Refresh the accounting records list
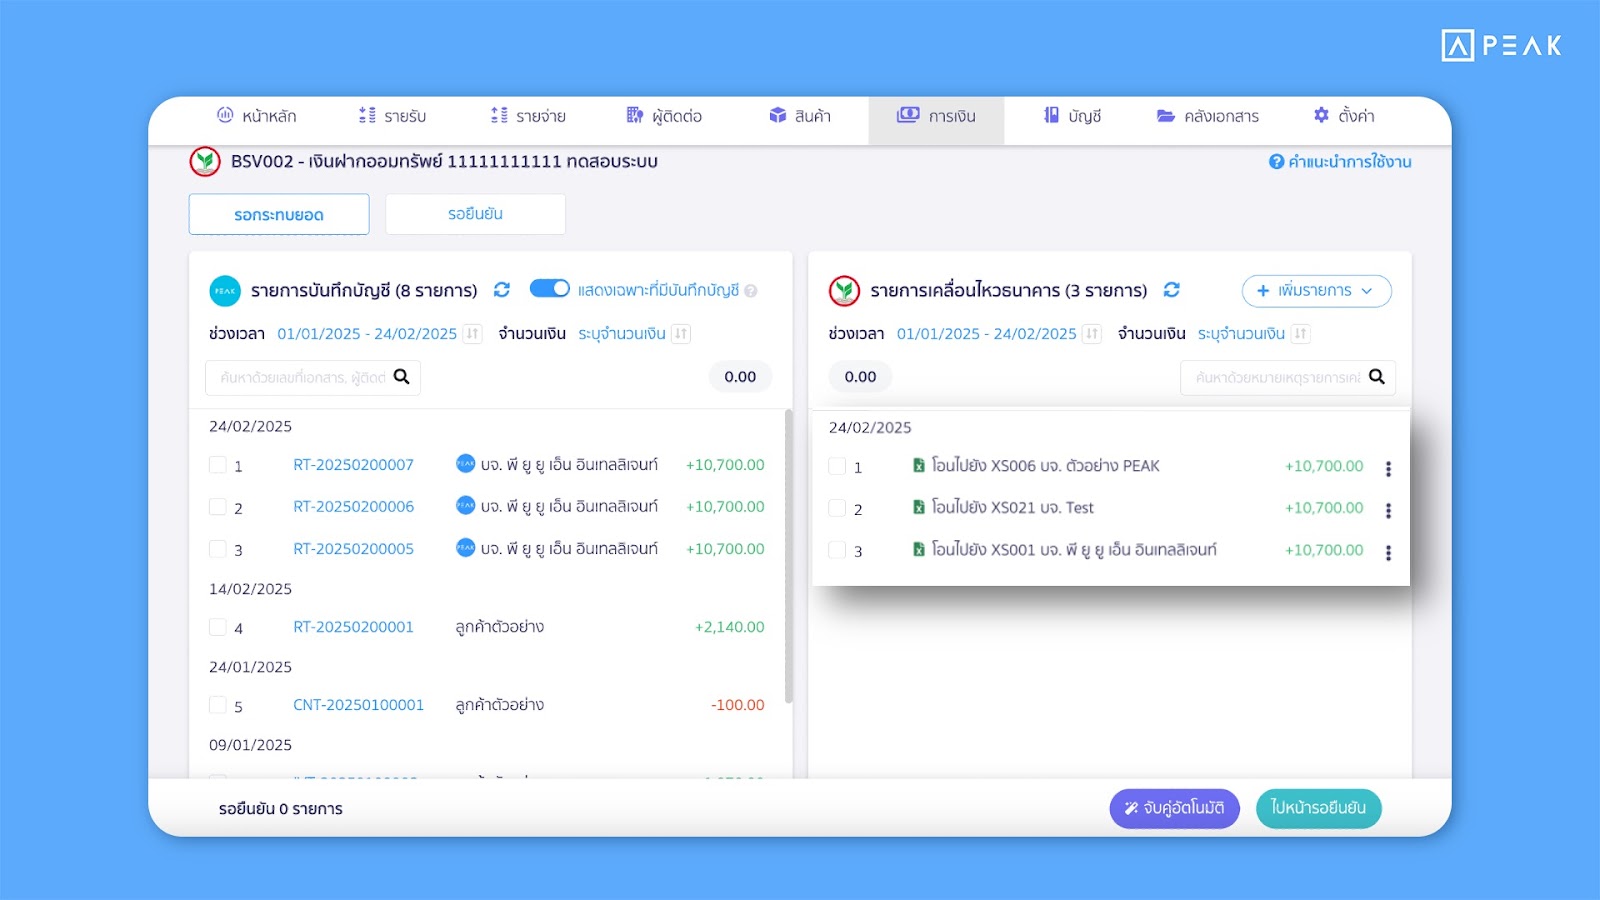Screen dimensions: 1600x900 [502, 290]
